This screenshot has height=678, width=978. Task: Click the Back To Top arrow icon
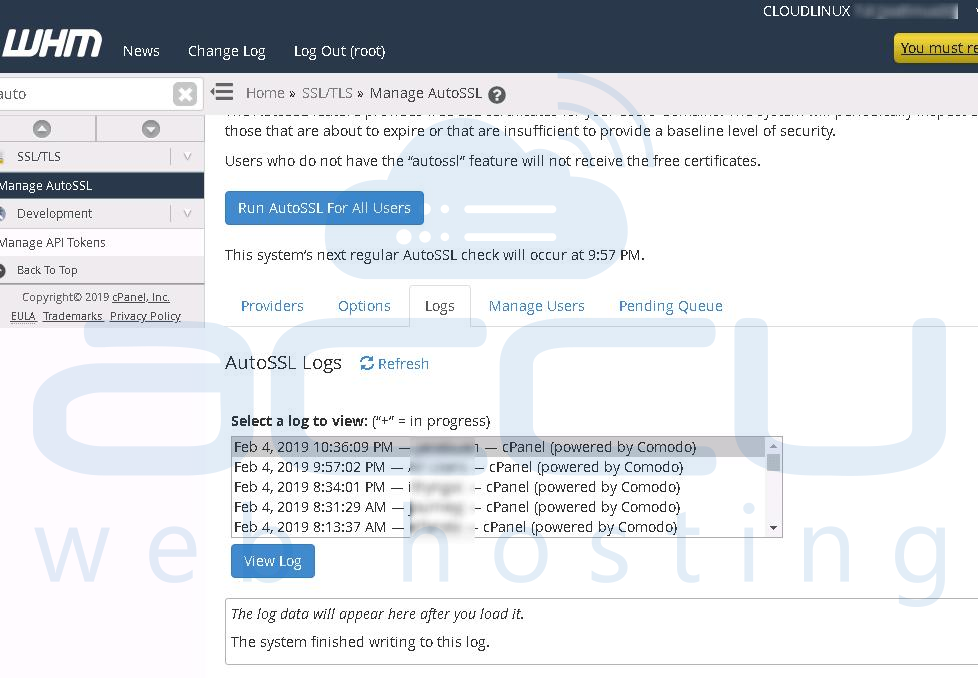click(2, 270)
